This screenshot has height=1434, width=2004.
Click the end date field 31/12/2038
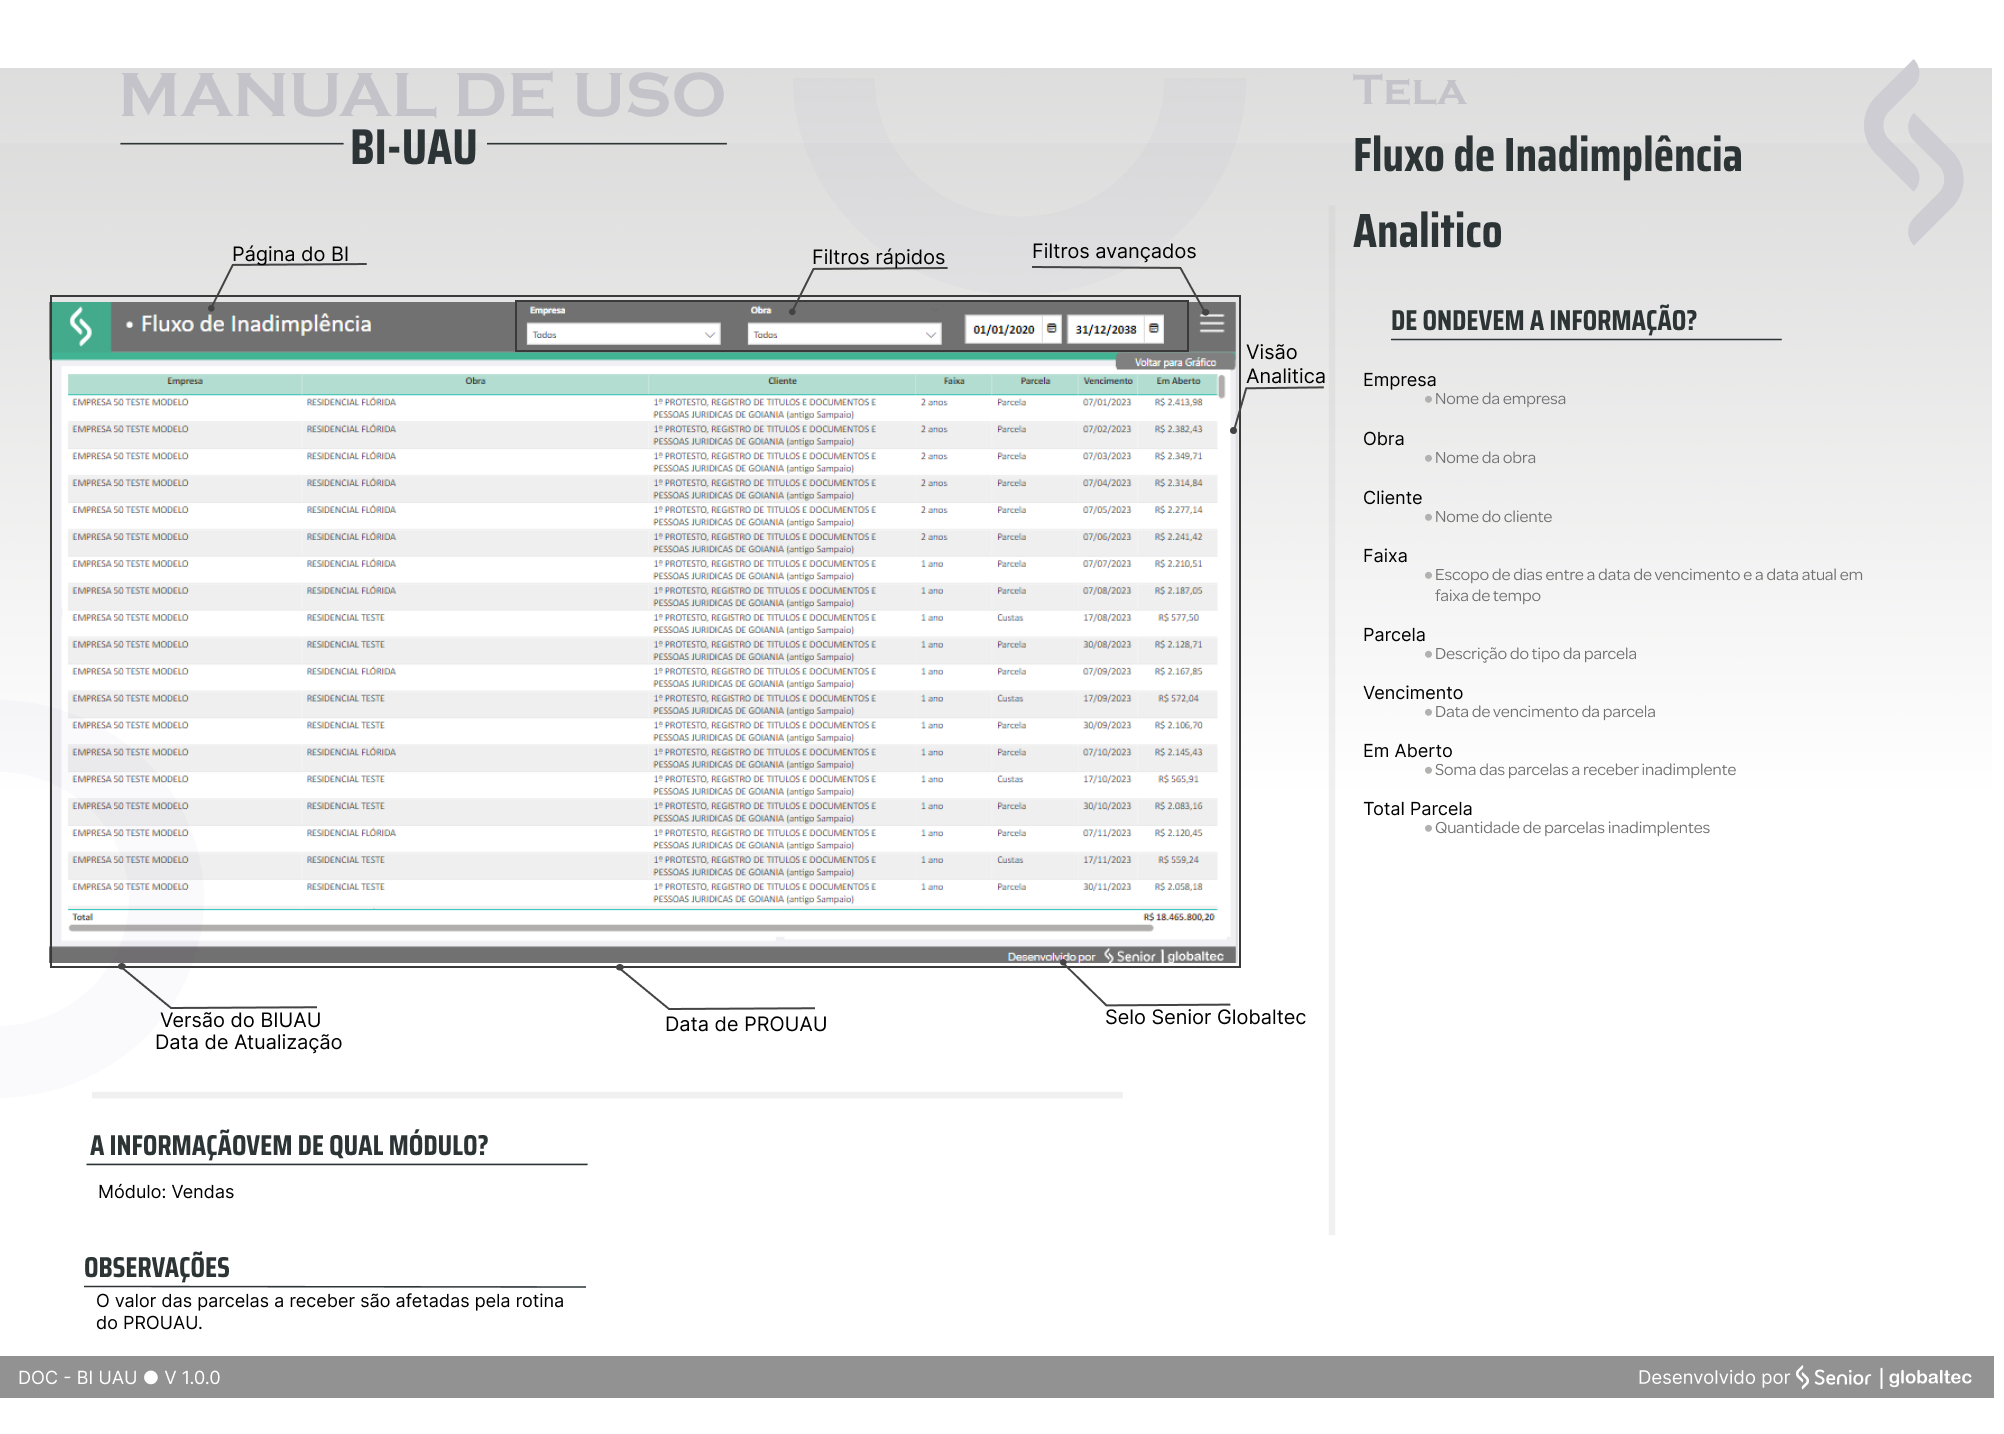[x=1105, y=330]
